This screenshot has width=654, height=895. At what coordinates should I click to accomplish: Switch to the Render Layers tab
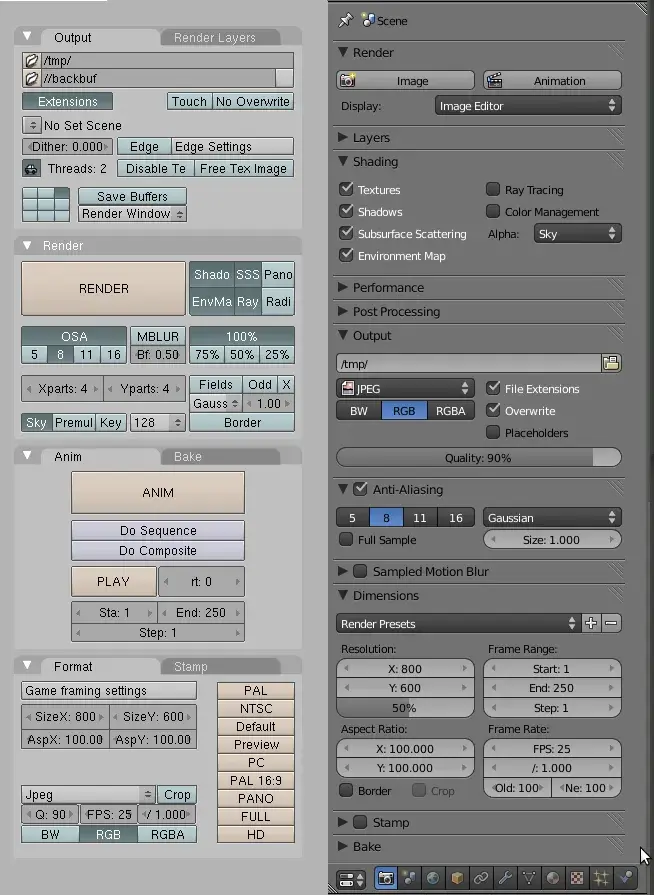point(215,38)
